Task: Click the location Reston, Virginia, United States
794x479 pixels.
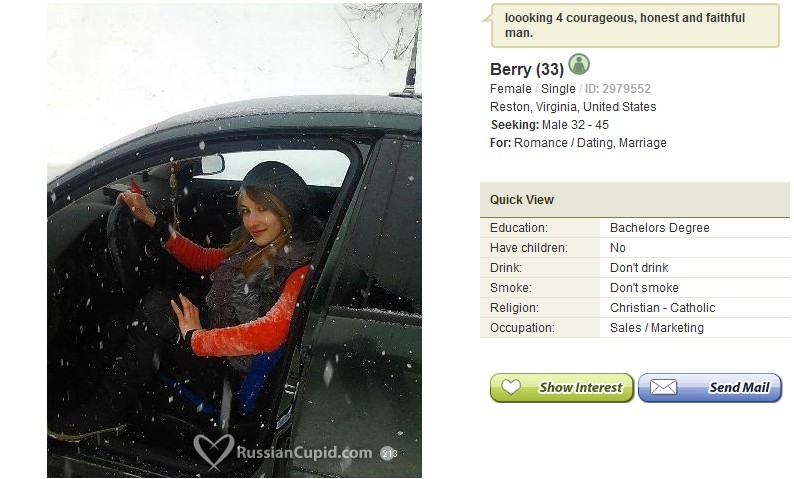Action: (x=573, y=107)
